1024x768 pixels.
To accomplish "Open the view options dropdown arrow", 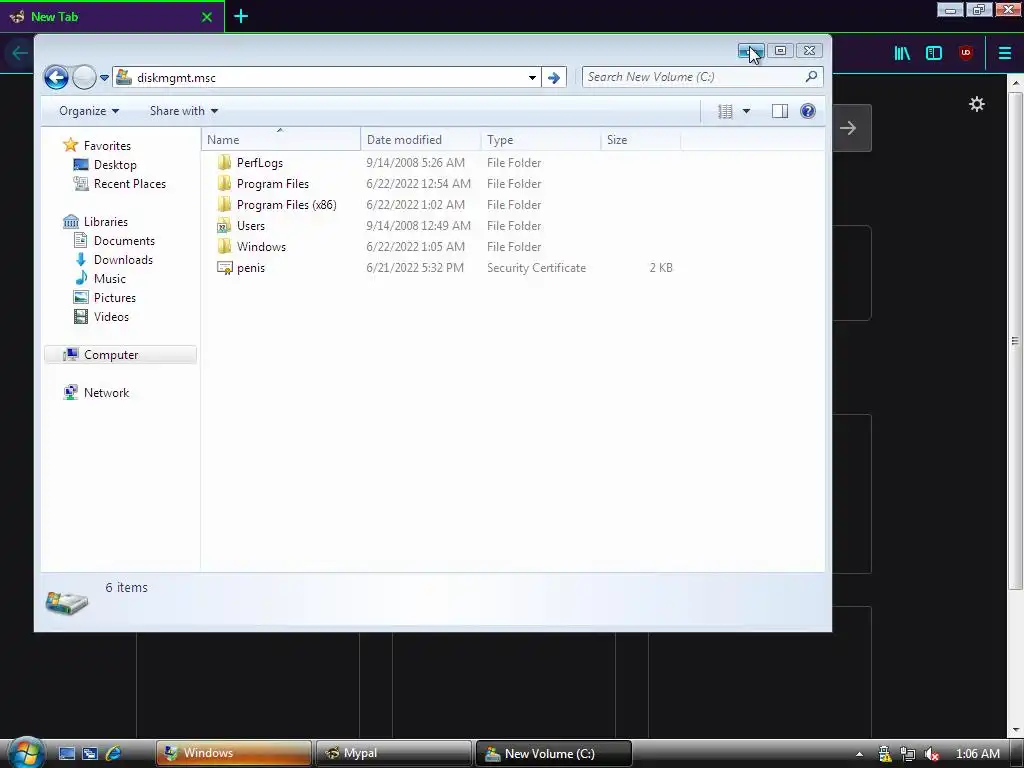I will tap(746, 111).
